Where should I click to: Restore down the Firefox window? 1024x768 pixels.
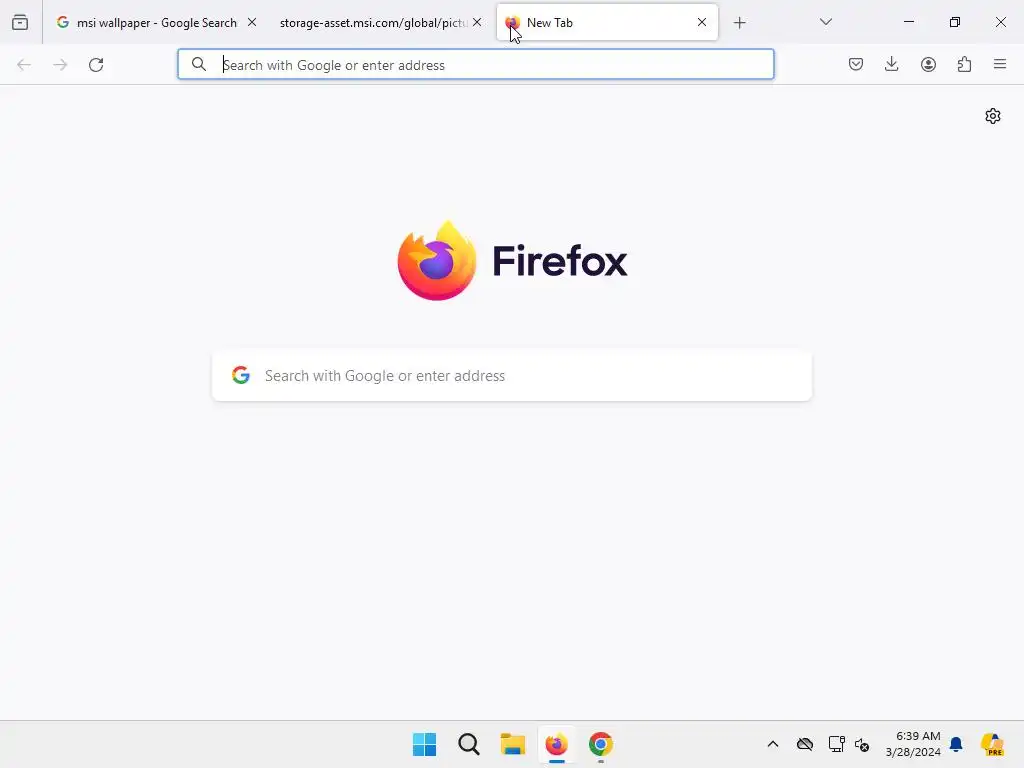(x=955, y=22)
